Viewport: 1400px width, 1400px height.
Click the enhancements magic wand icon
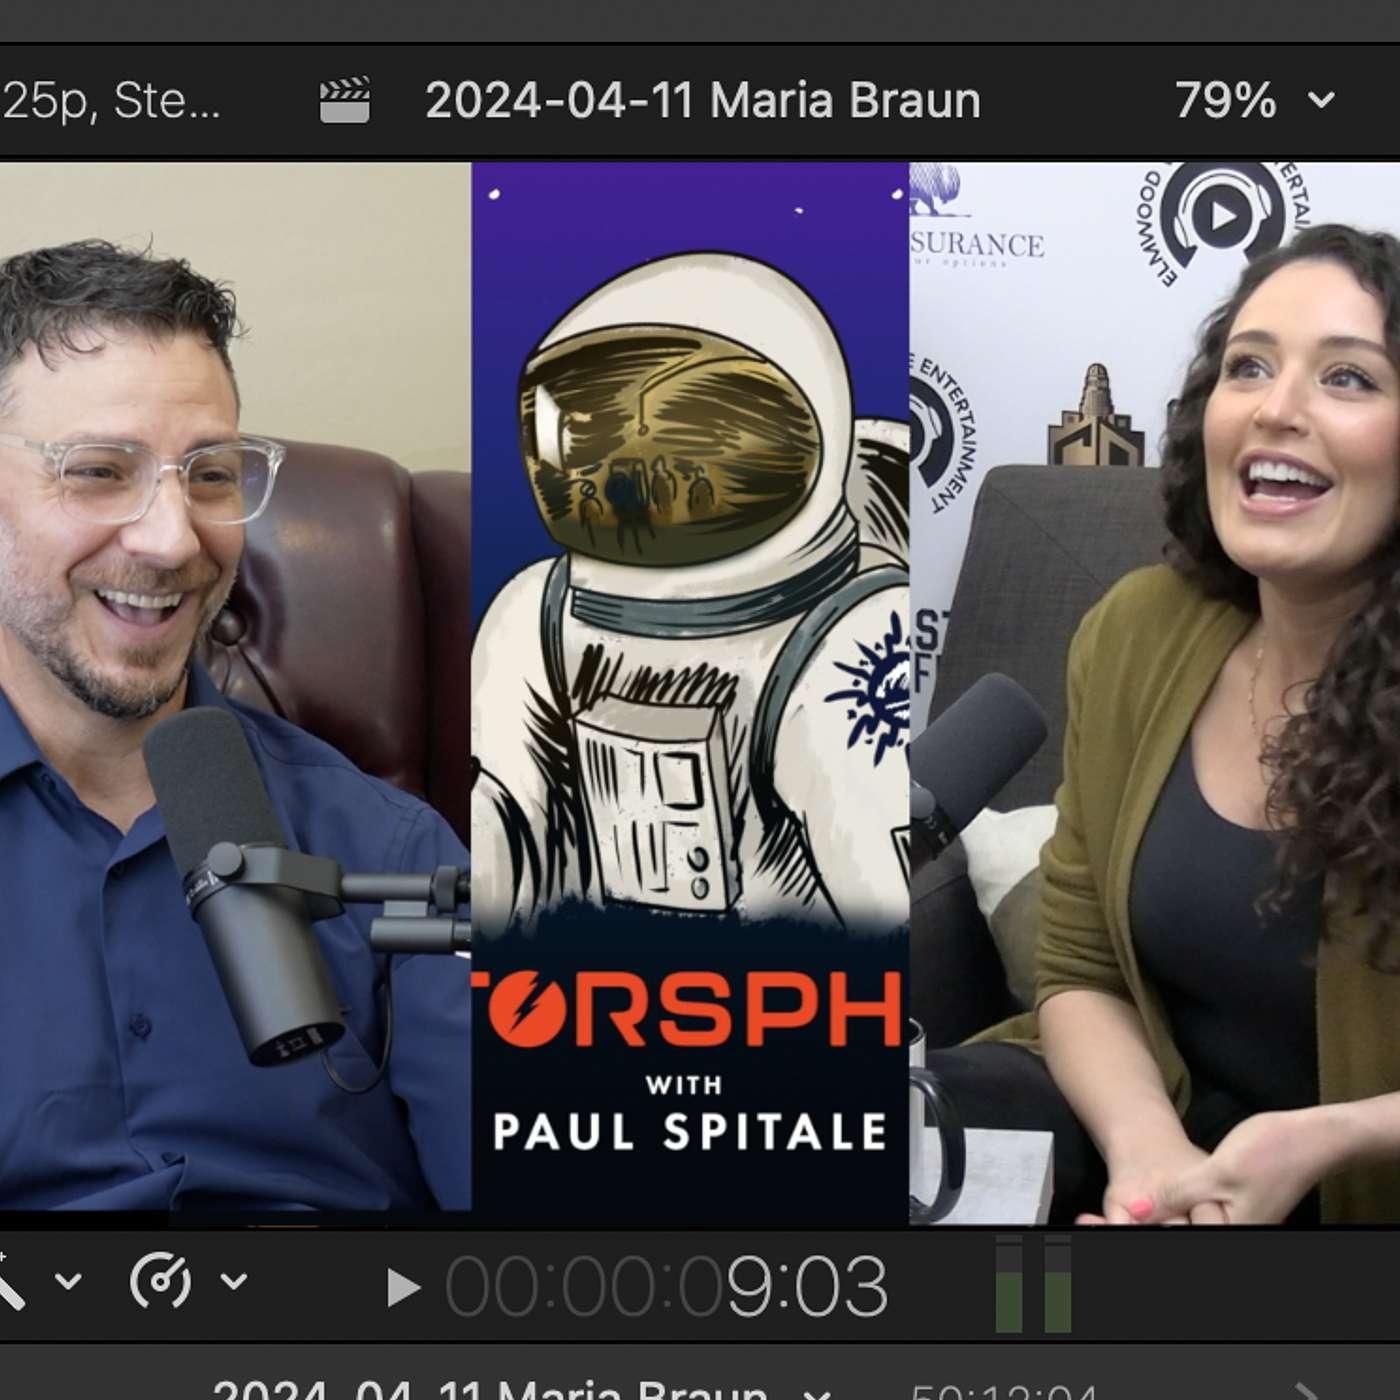[x=10, y=1282]
